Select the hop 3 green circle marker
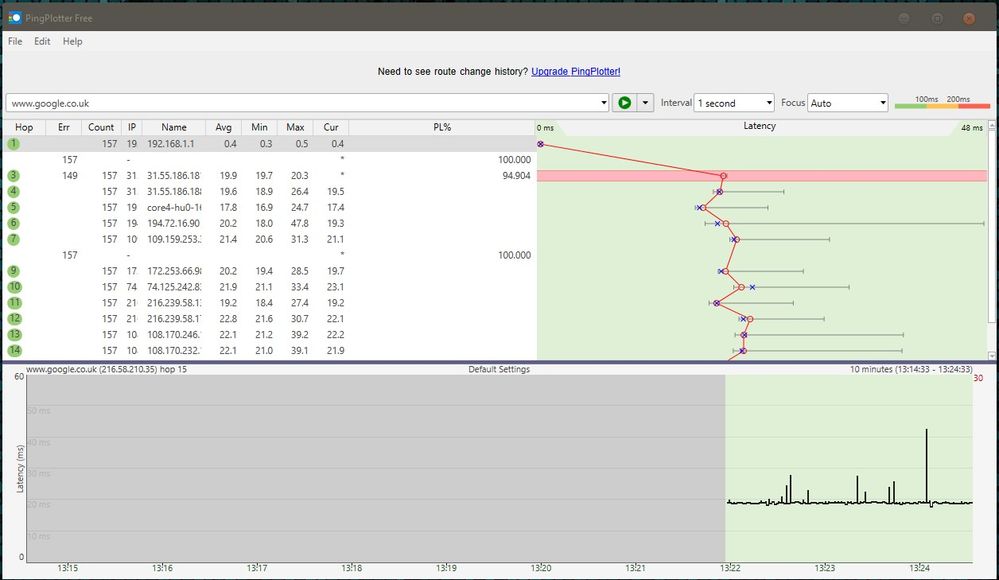999x580 pixels. pyautogui.click(x=13, y=176)
